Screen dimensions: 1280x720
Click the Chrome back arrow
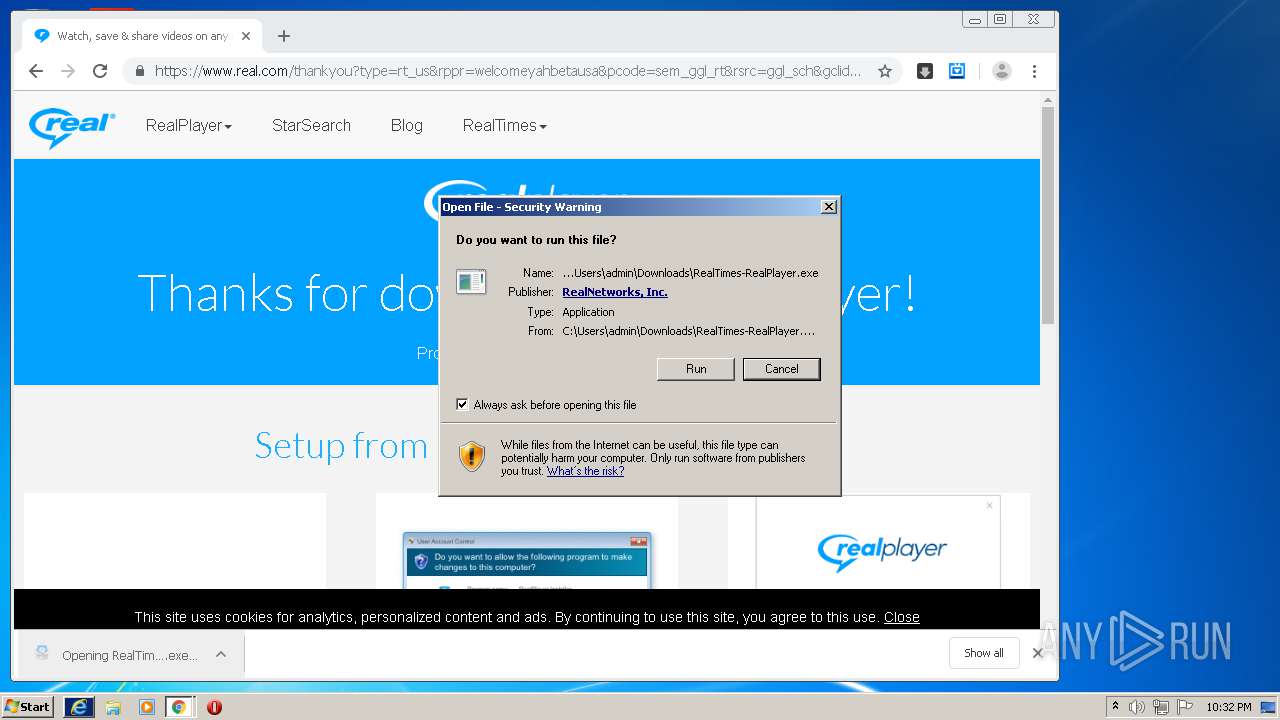click(36, 71)
